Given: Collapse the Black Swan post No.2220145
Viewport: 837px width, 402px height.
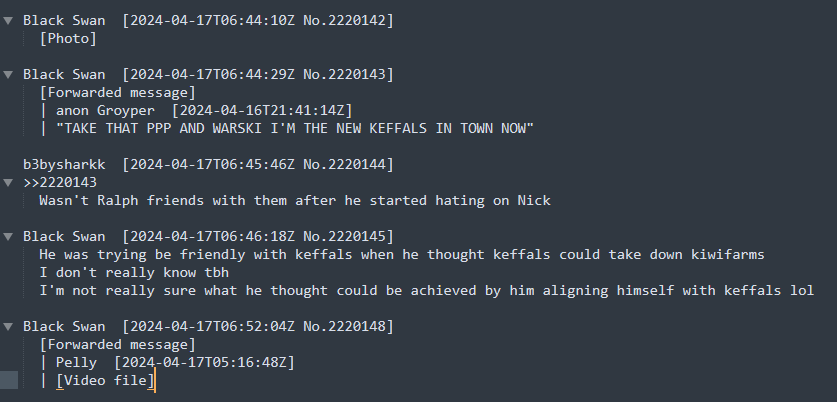Looking at the screenshot, I should point(8,237).
